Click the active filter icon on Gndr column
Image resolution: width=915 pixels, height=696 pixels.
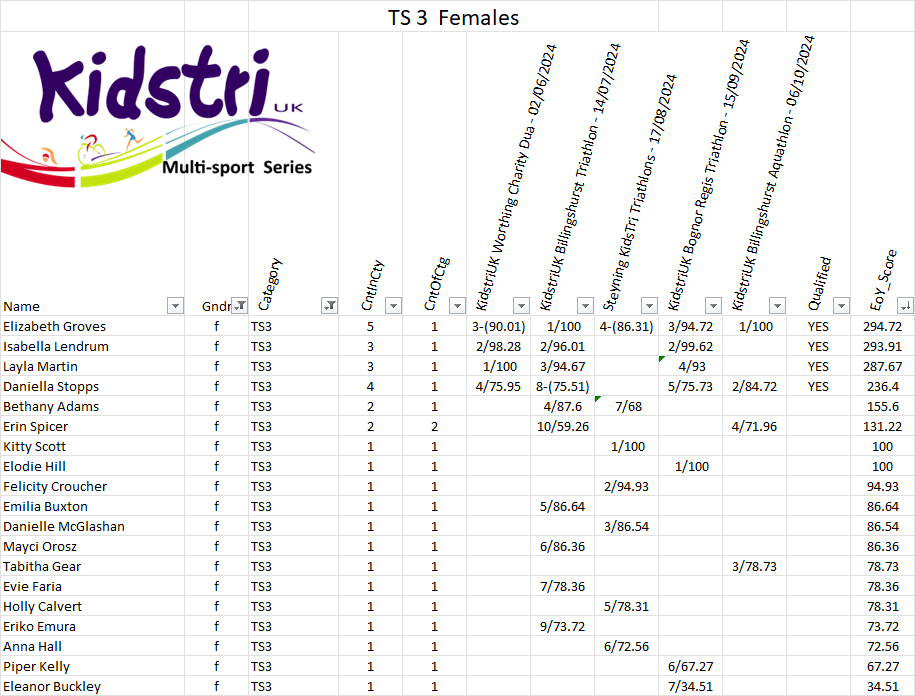click(x=239, y=306)
